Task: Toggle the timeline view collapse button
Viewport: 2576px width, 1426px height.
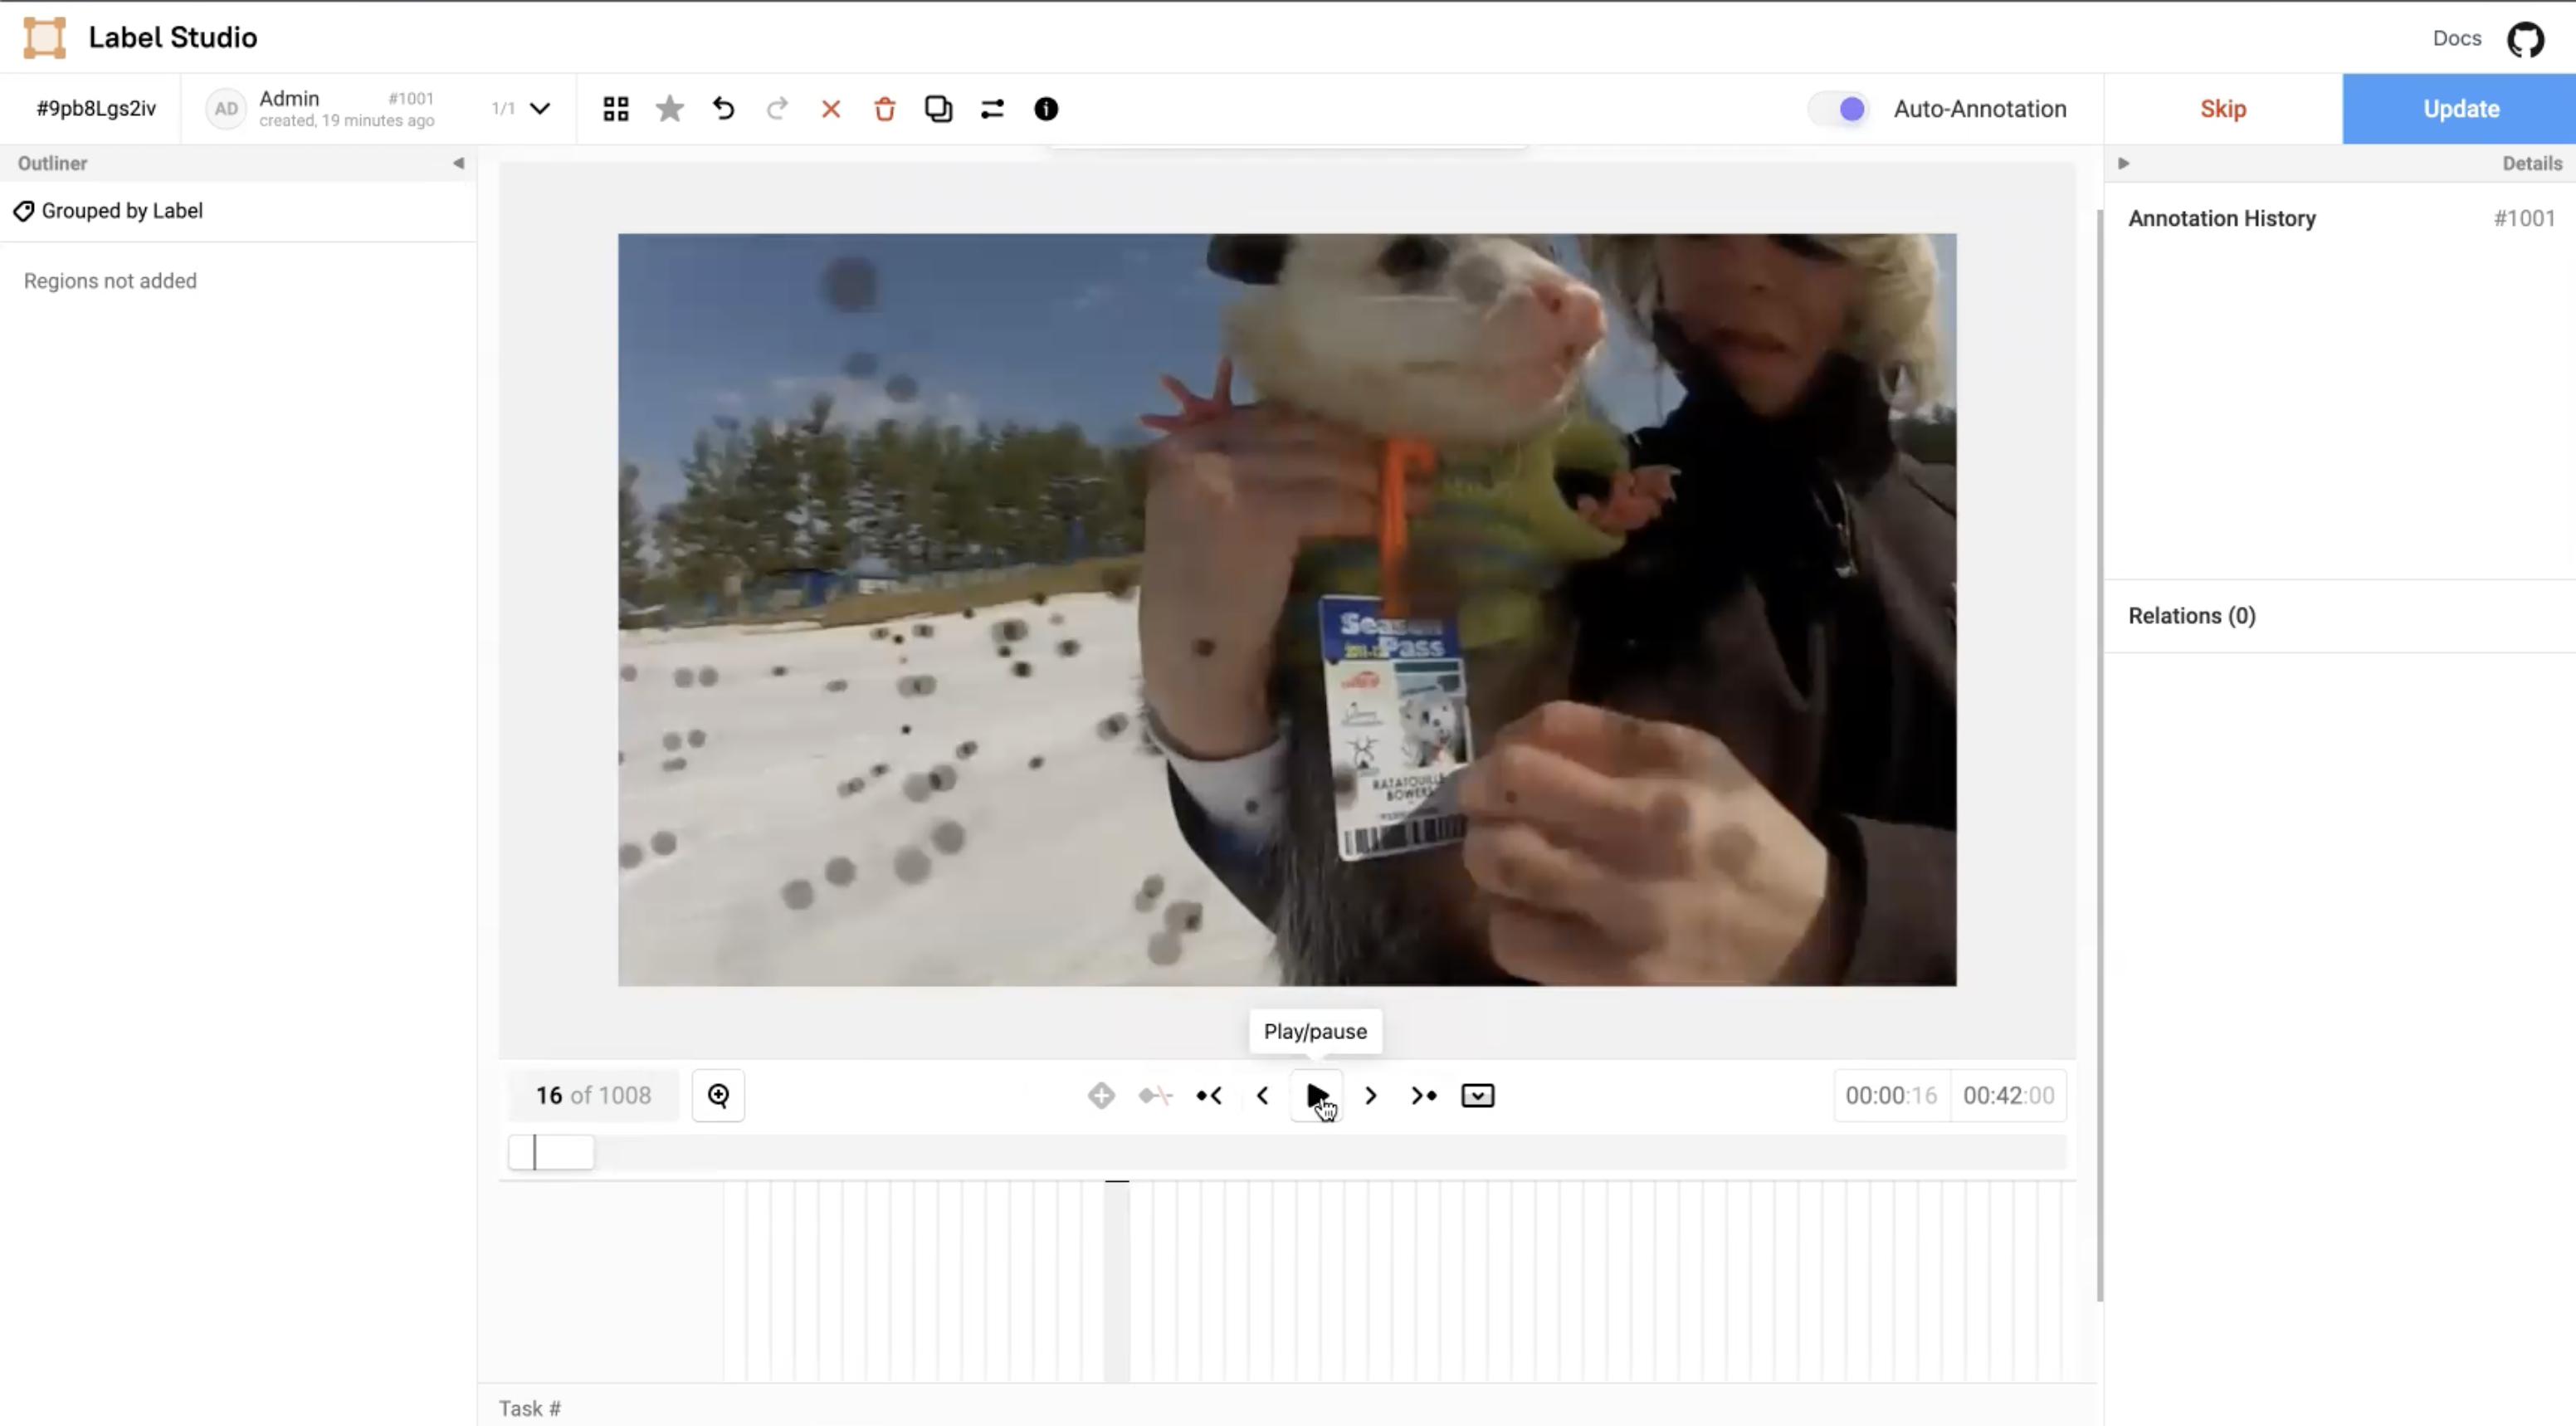Action: click(1477, 1096)
